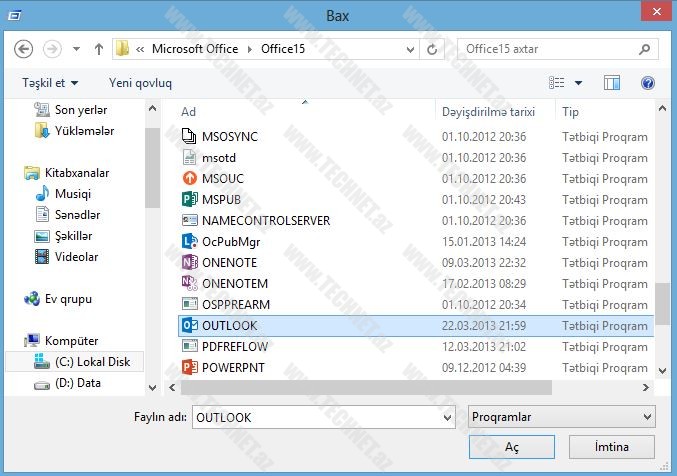Open the Təşkil et dropdown menu
Viewport: 677px width, 476px height.
point(49,83)
